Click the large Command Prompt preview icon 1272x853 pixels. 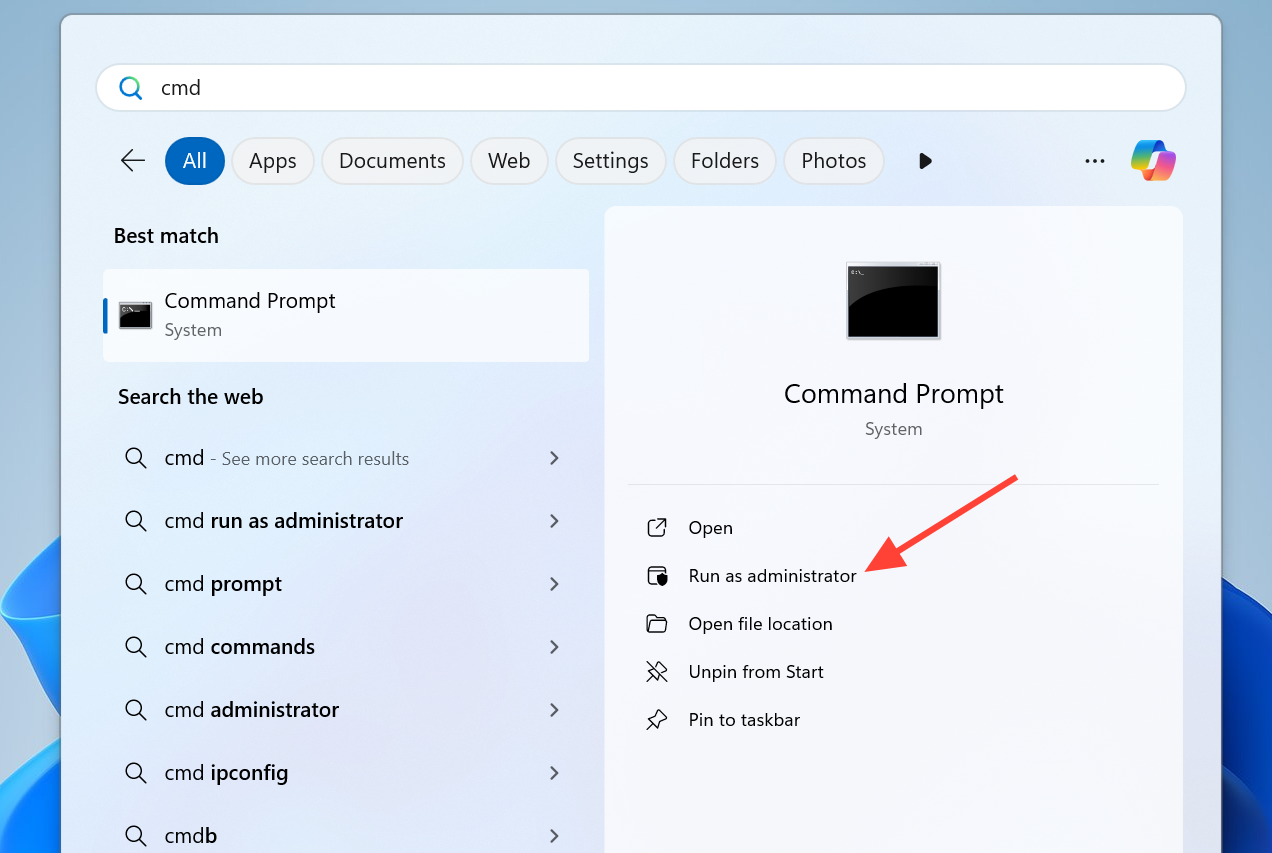point(893,301)
